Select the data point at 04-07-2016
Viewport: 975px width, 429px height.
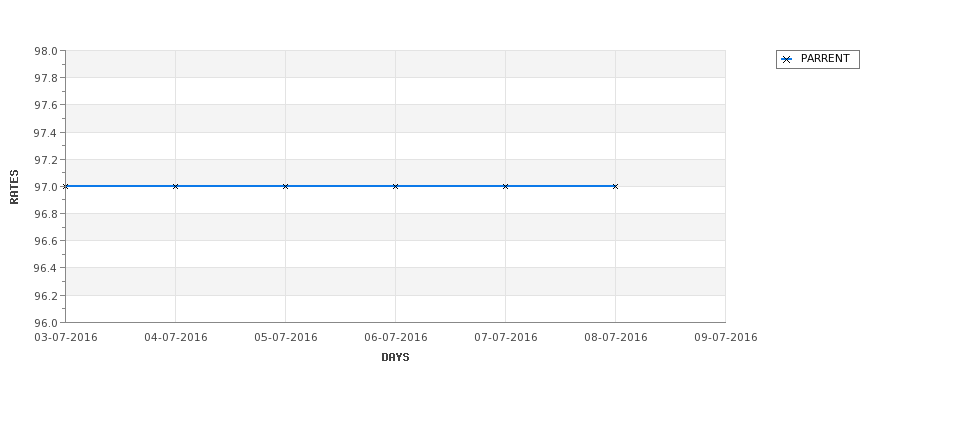pos(175,187)
